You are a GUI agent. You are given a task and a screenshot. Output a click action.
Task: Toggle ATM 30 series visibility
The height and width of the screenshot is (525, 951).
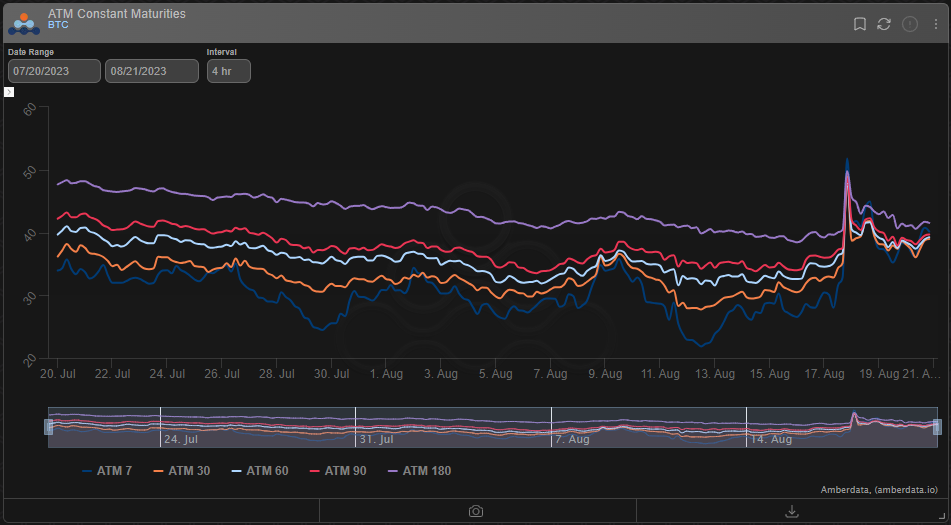pos(181,470)
